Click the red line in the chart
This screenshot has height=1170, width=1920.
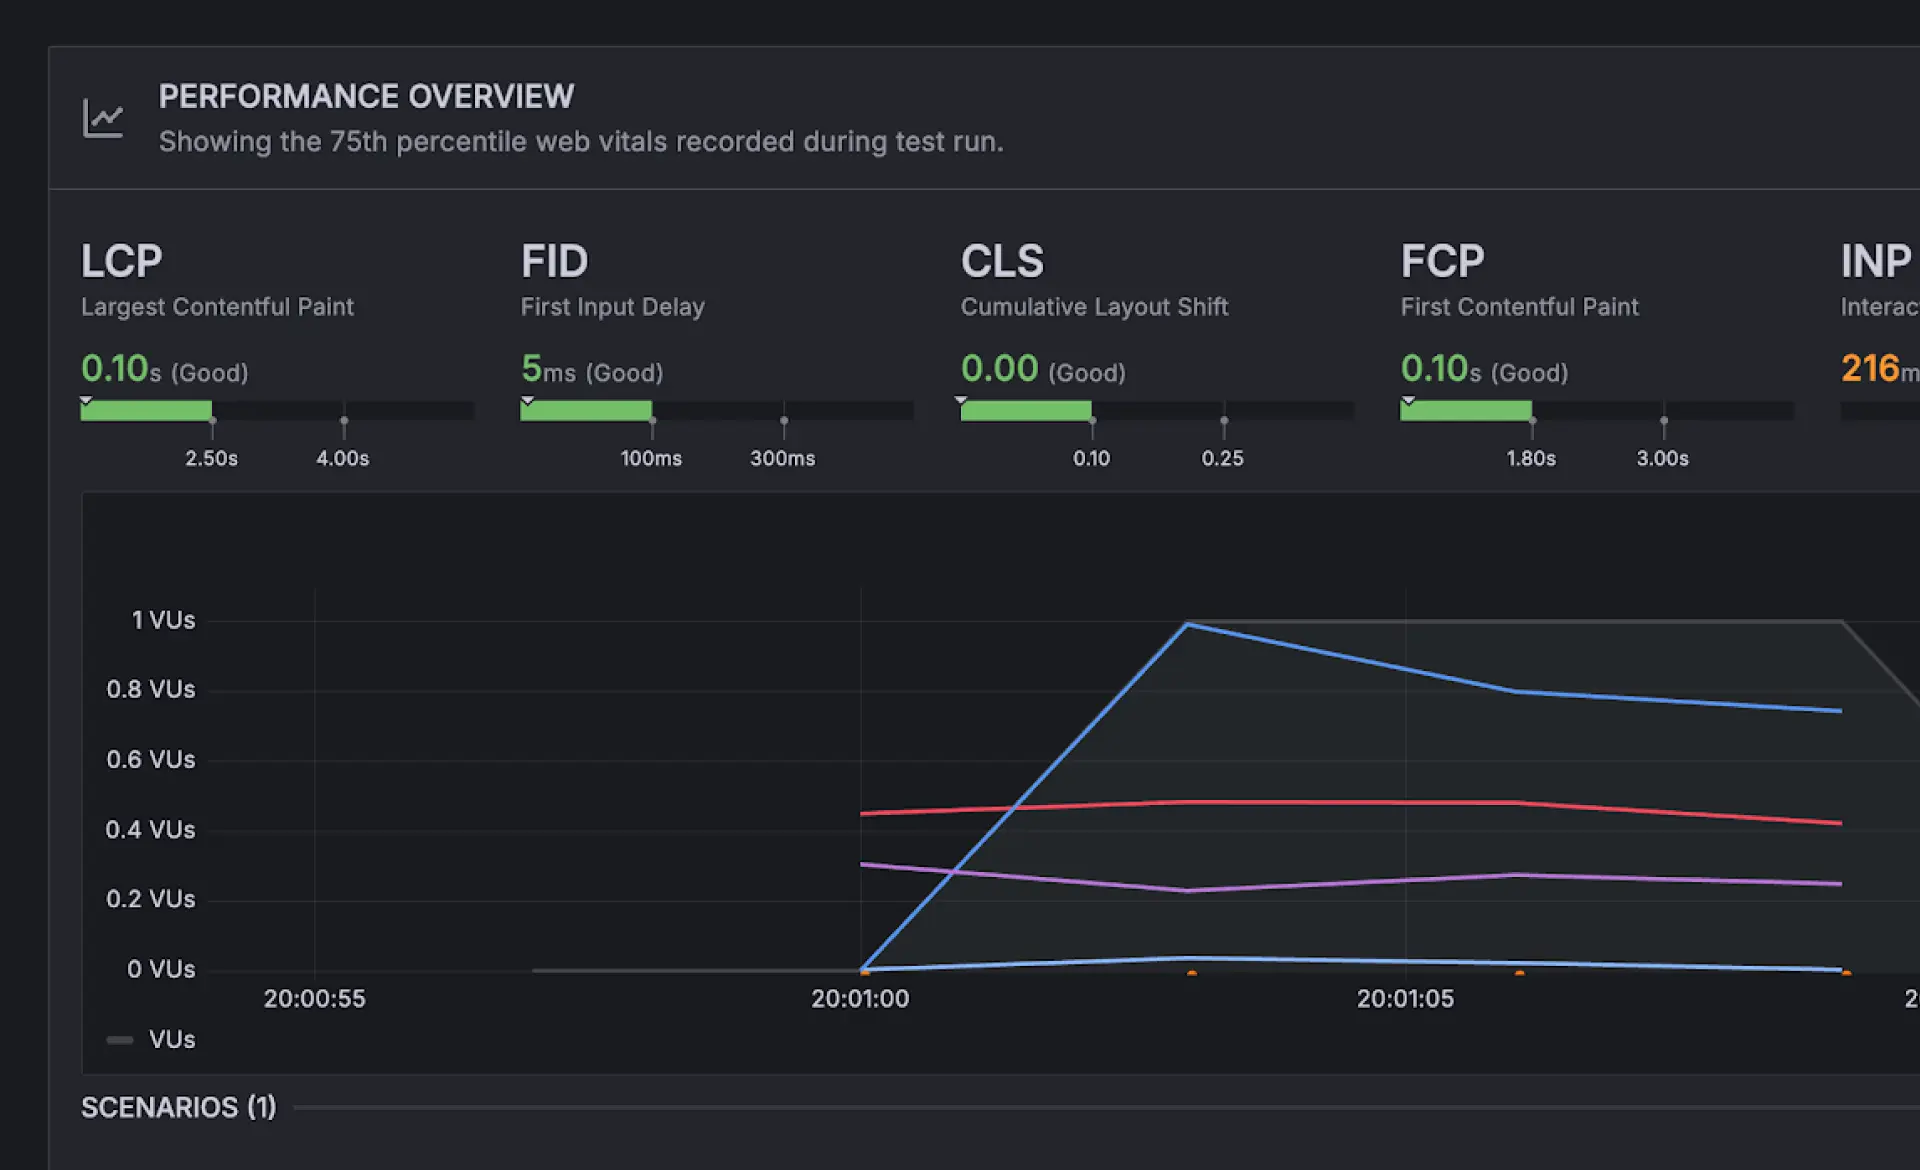[x=1350, y=803]
